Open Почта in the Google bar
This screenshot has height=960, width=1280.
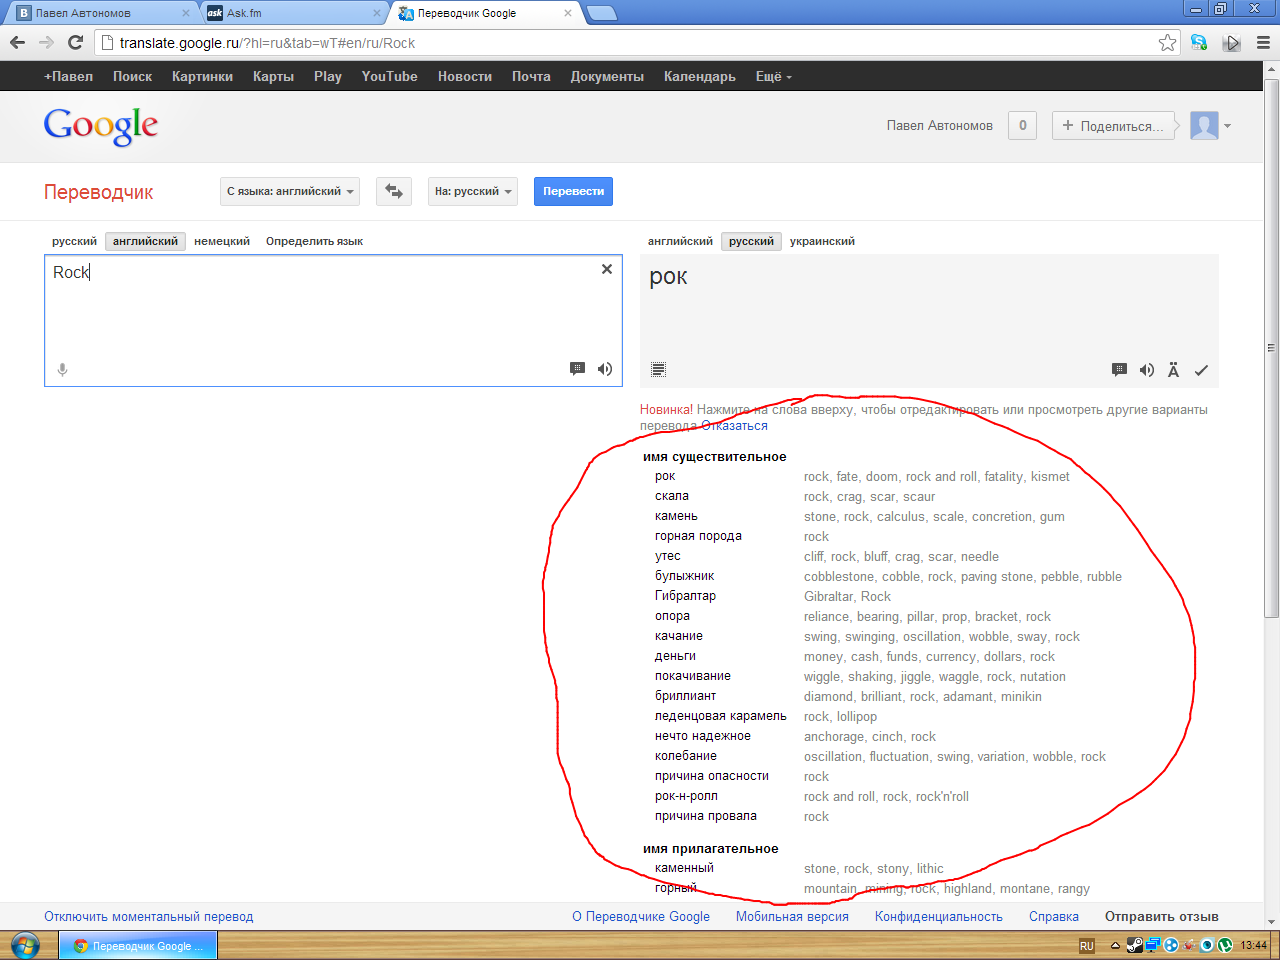click(x=531, y=76)
